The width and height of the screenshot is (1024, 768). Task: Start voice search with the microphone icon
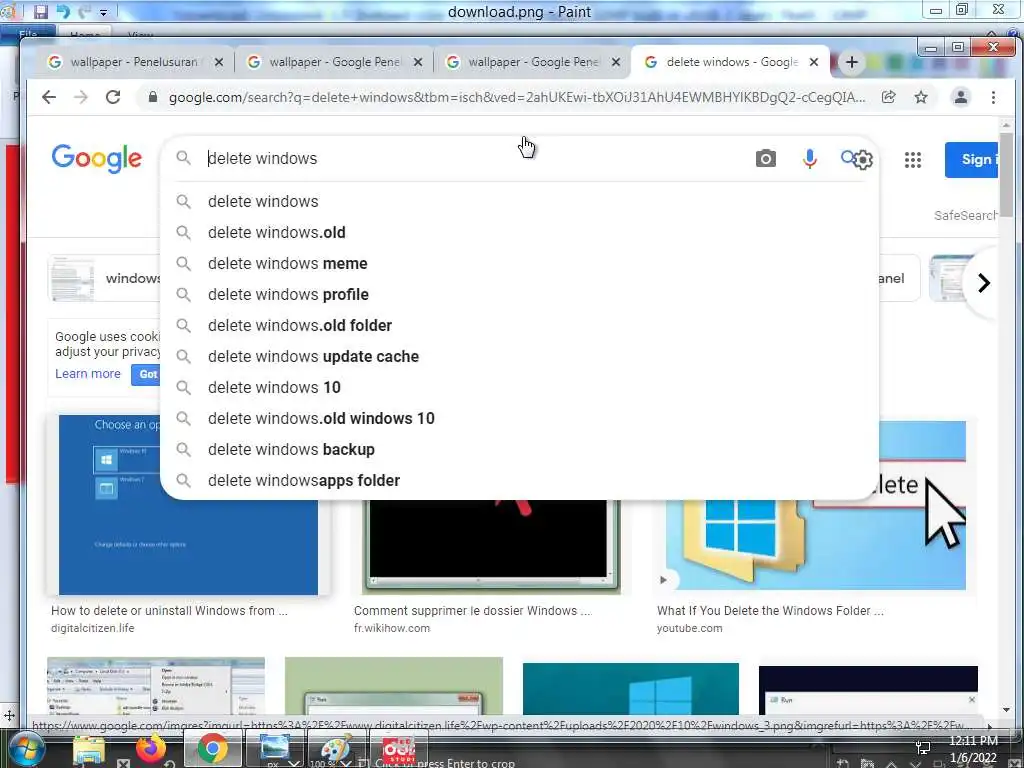tap(809, 159)
